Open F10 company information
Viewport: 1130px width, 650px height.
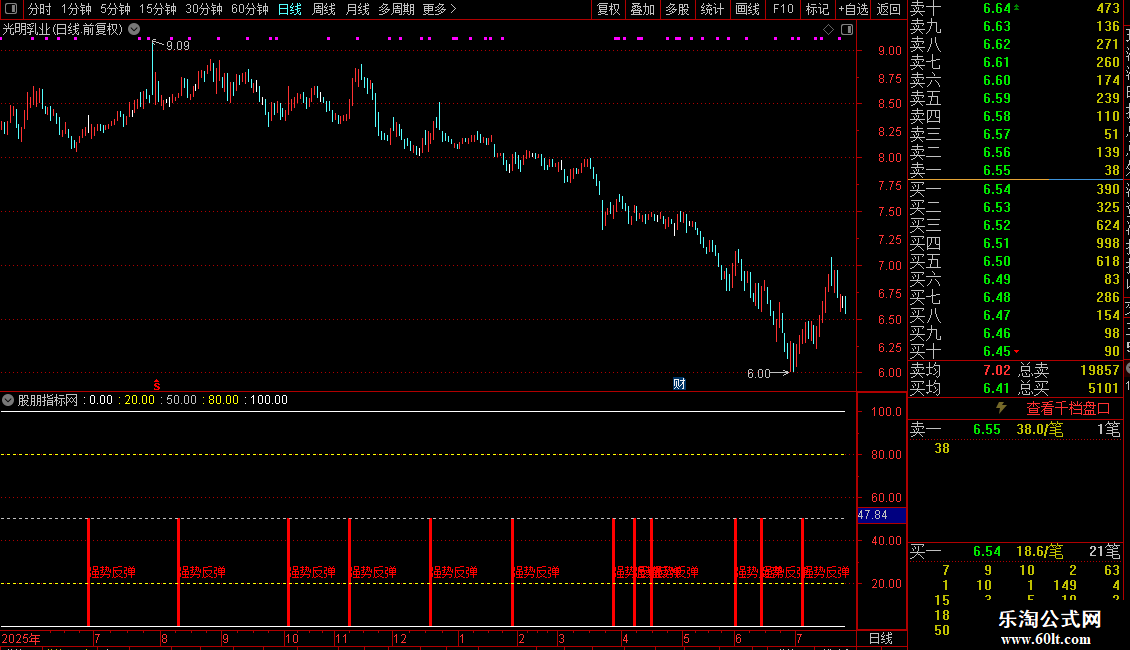783,9
